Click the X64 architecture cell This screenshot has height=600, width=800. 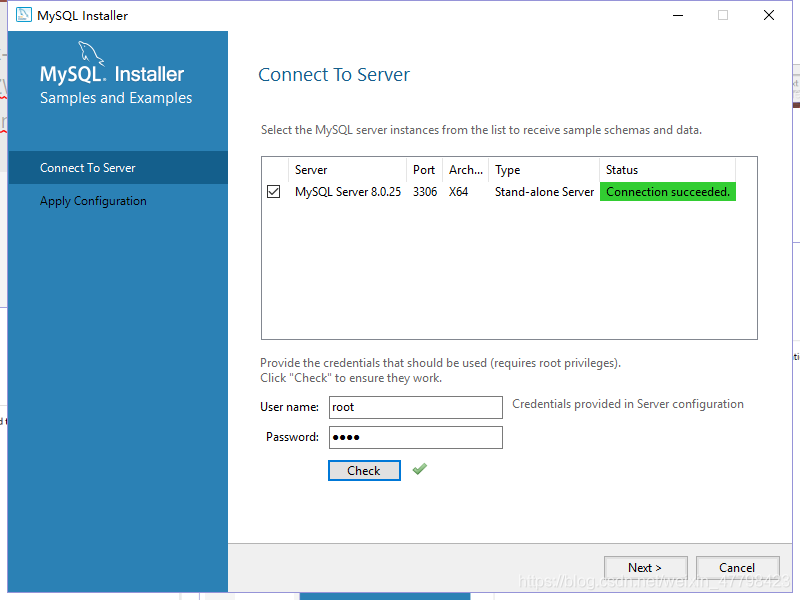[x=458, y=192]
